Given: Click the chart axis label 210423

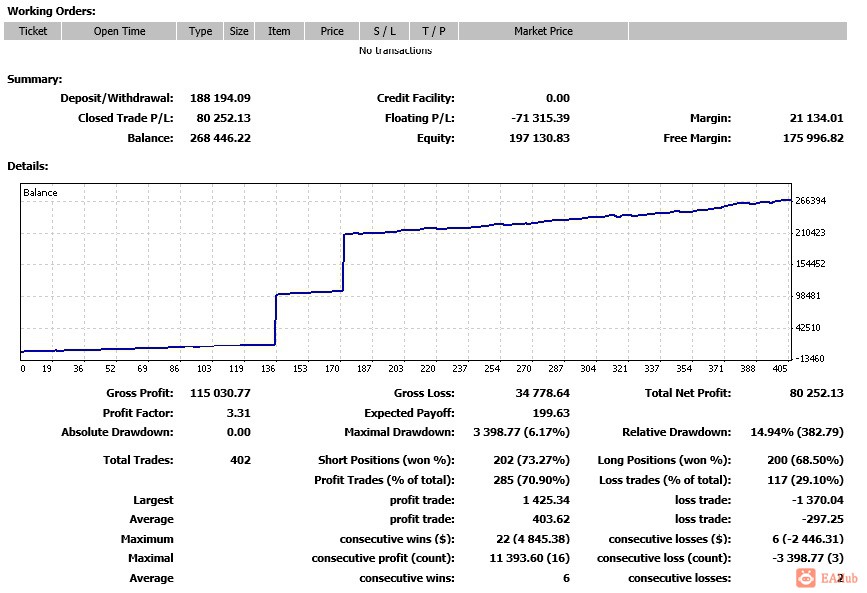Looking at the screenshot, I should [x=810, y=233].
